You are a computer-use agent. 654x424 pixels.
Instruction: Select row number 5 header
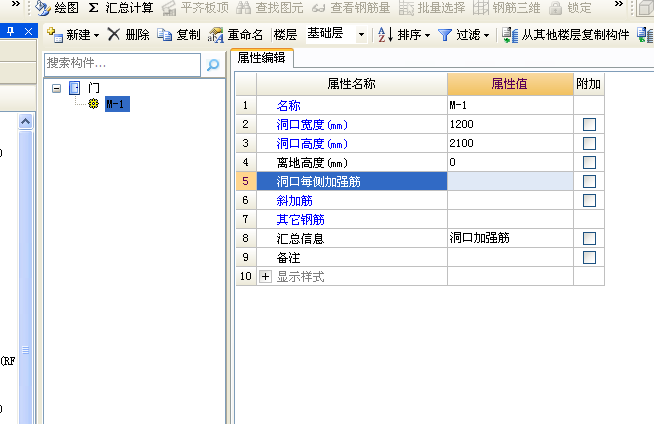click(246, 181)
